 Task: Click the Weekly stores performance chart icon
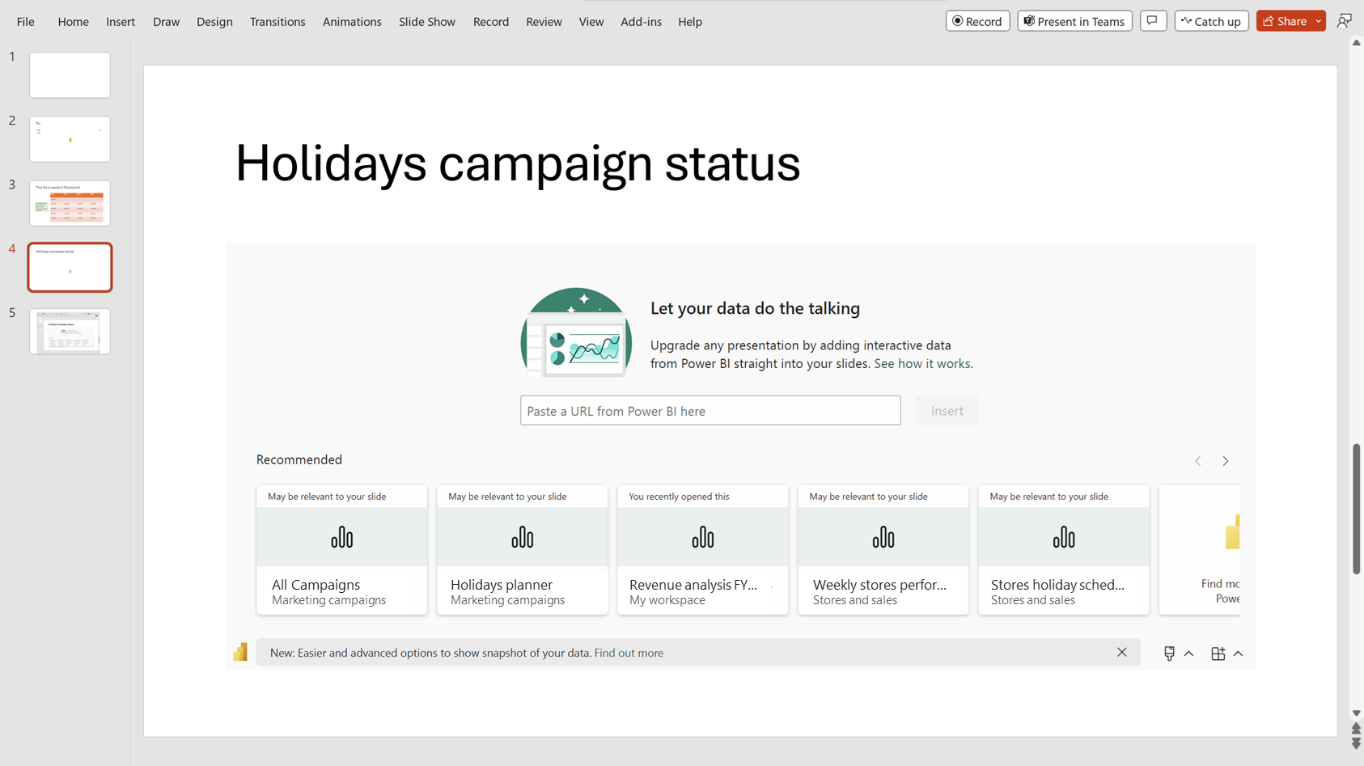tap(883, 538)
